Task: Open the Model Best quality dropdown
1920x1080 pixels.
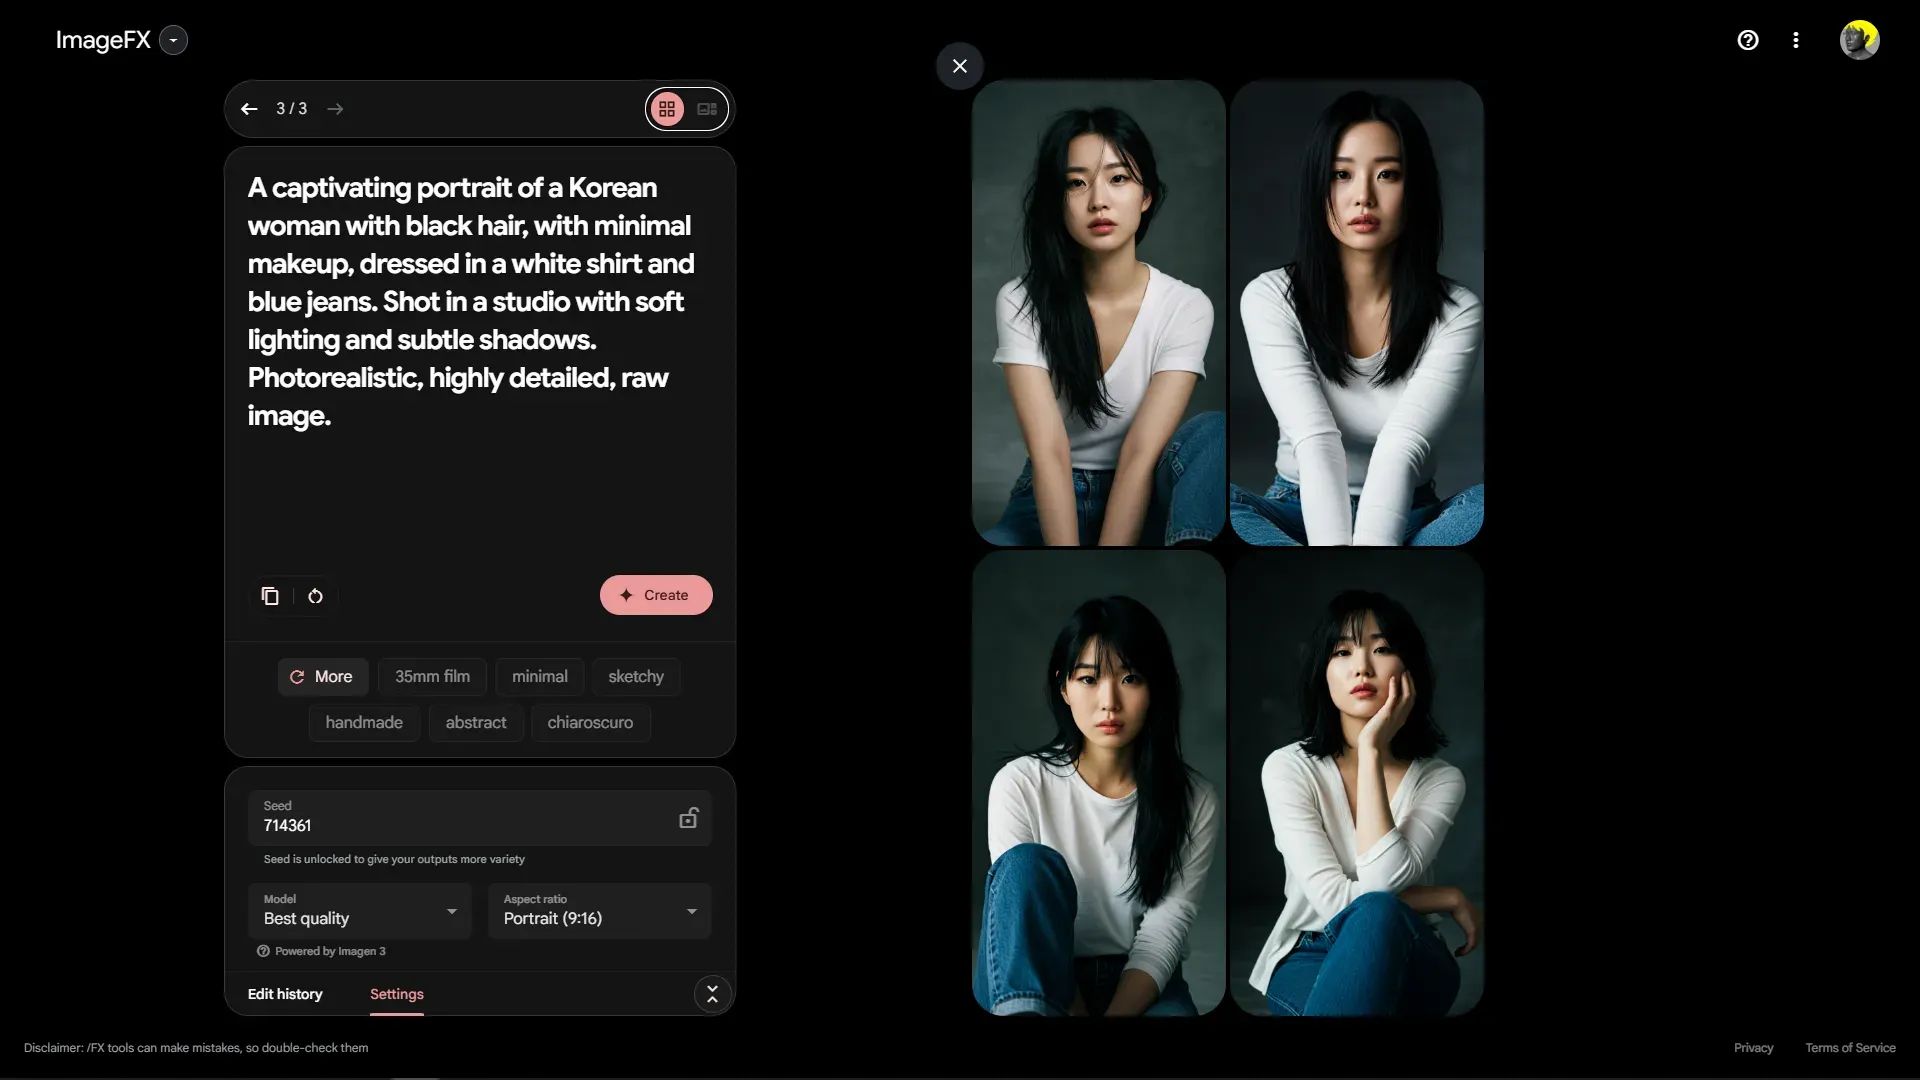Action: 360,911
